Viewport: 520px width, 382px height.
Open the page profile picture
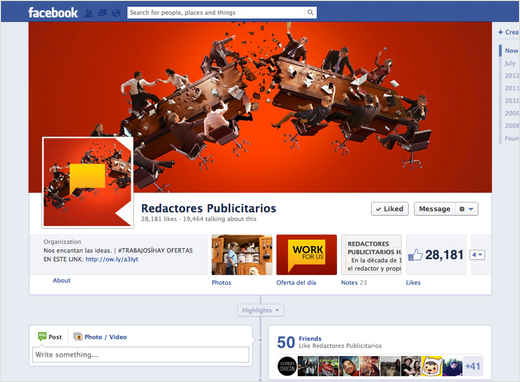(88, 182)
